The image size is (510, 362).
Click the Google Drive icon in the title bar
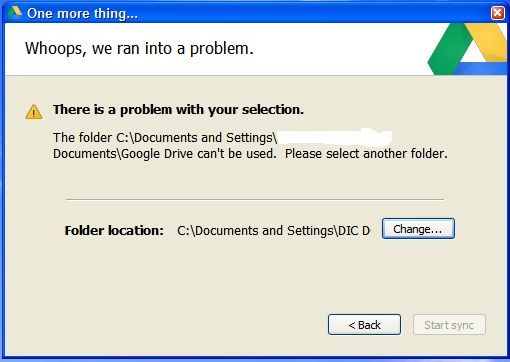click(x=15, y=12)
